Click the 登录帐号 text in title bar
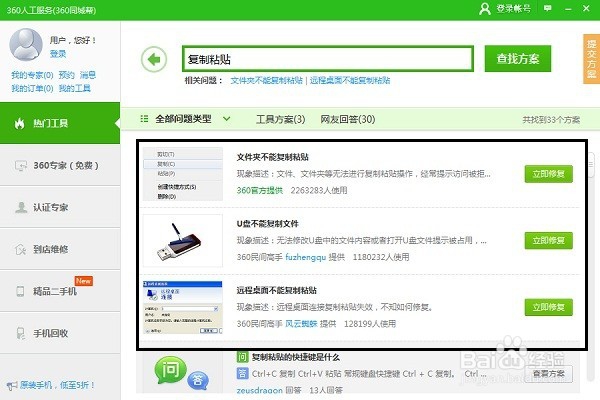Image resolution: width=600 pixels, height=400 pixels. click(x=514, y=8)
